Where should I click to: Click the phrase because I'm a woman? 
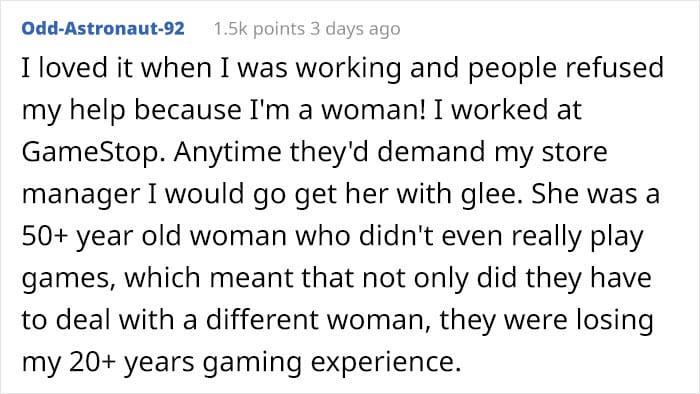[x=280, y=110]
